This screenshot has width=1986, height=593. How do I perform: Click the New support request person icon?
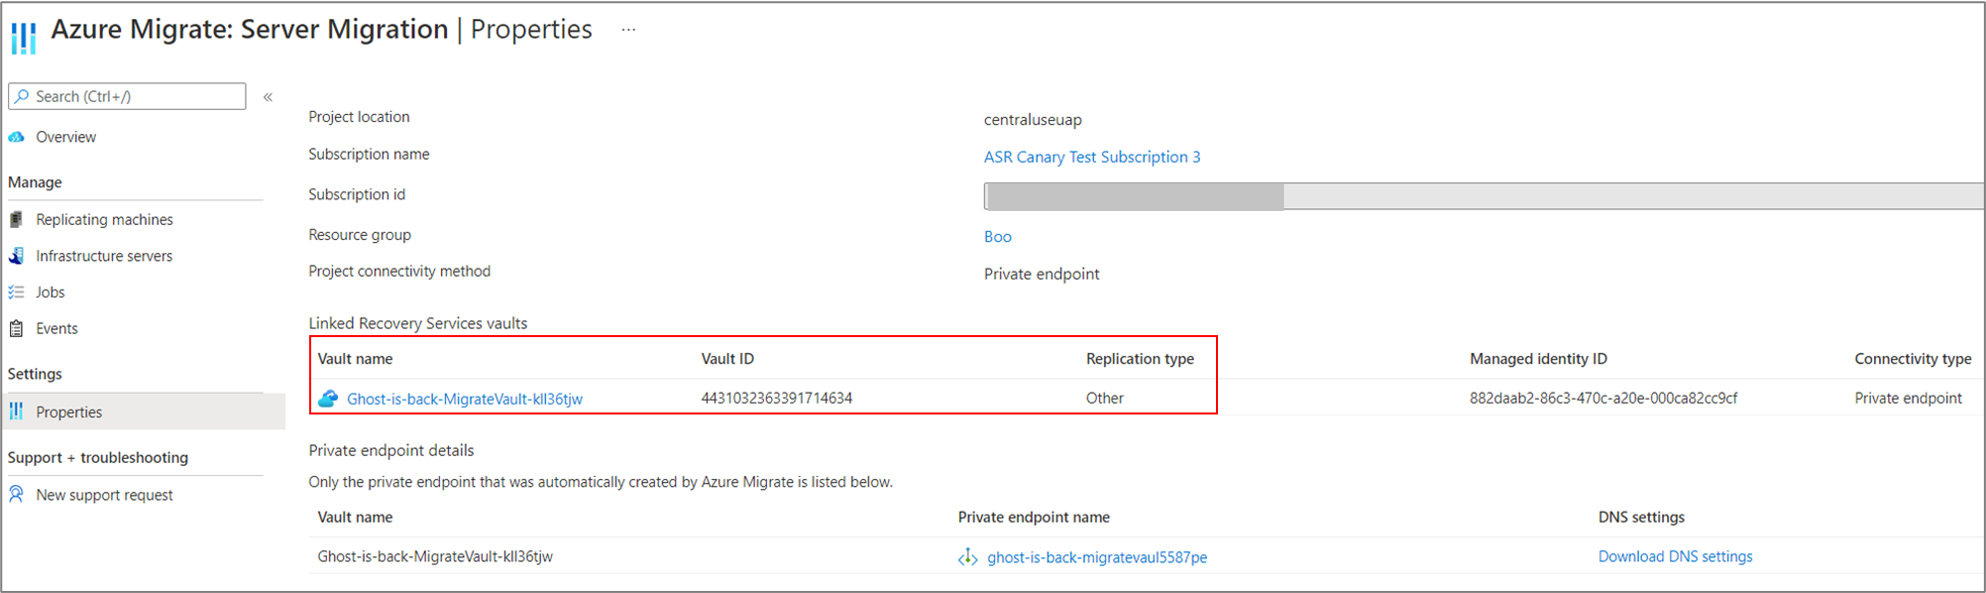17,494
